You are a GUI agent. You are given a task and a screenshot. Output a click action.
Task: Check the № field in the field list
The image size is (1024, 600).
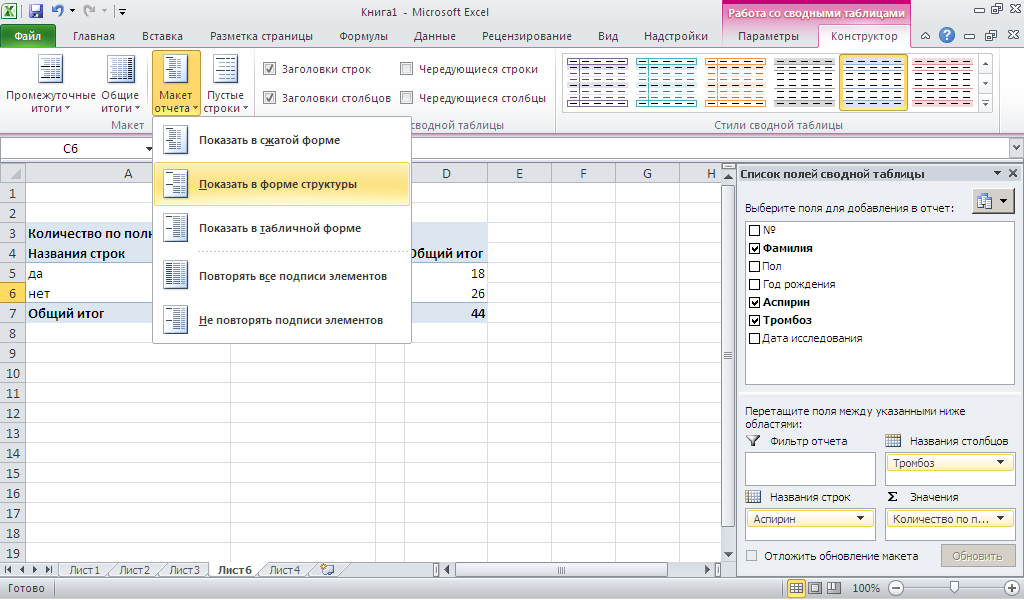754,230
